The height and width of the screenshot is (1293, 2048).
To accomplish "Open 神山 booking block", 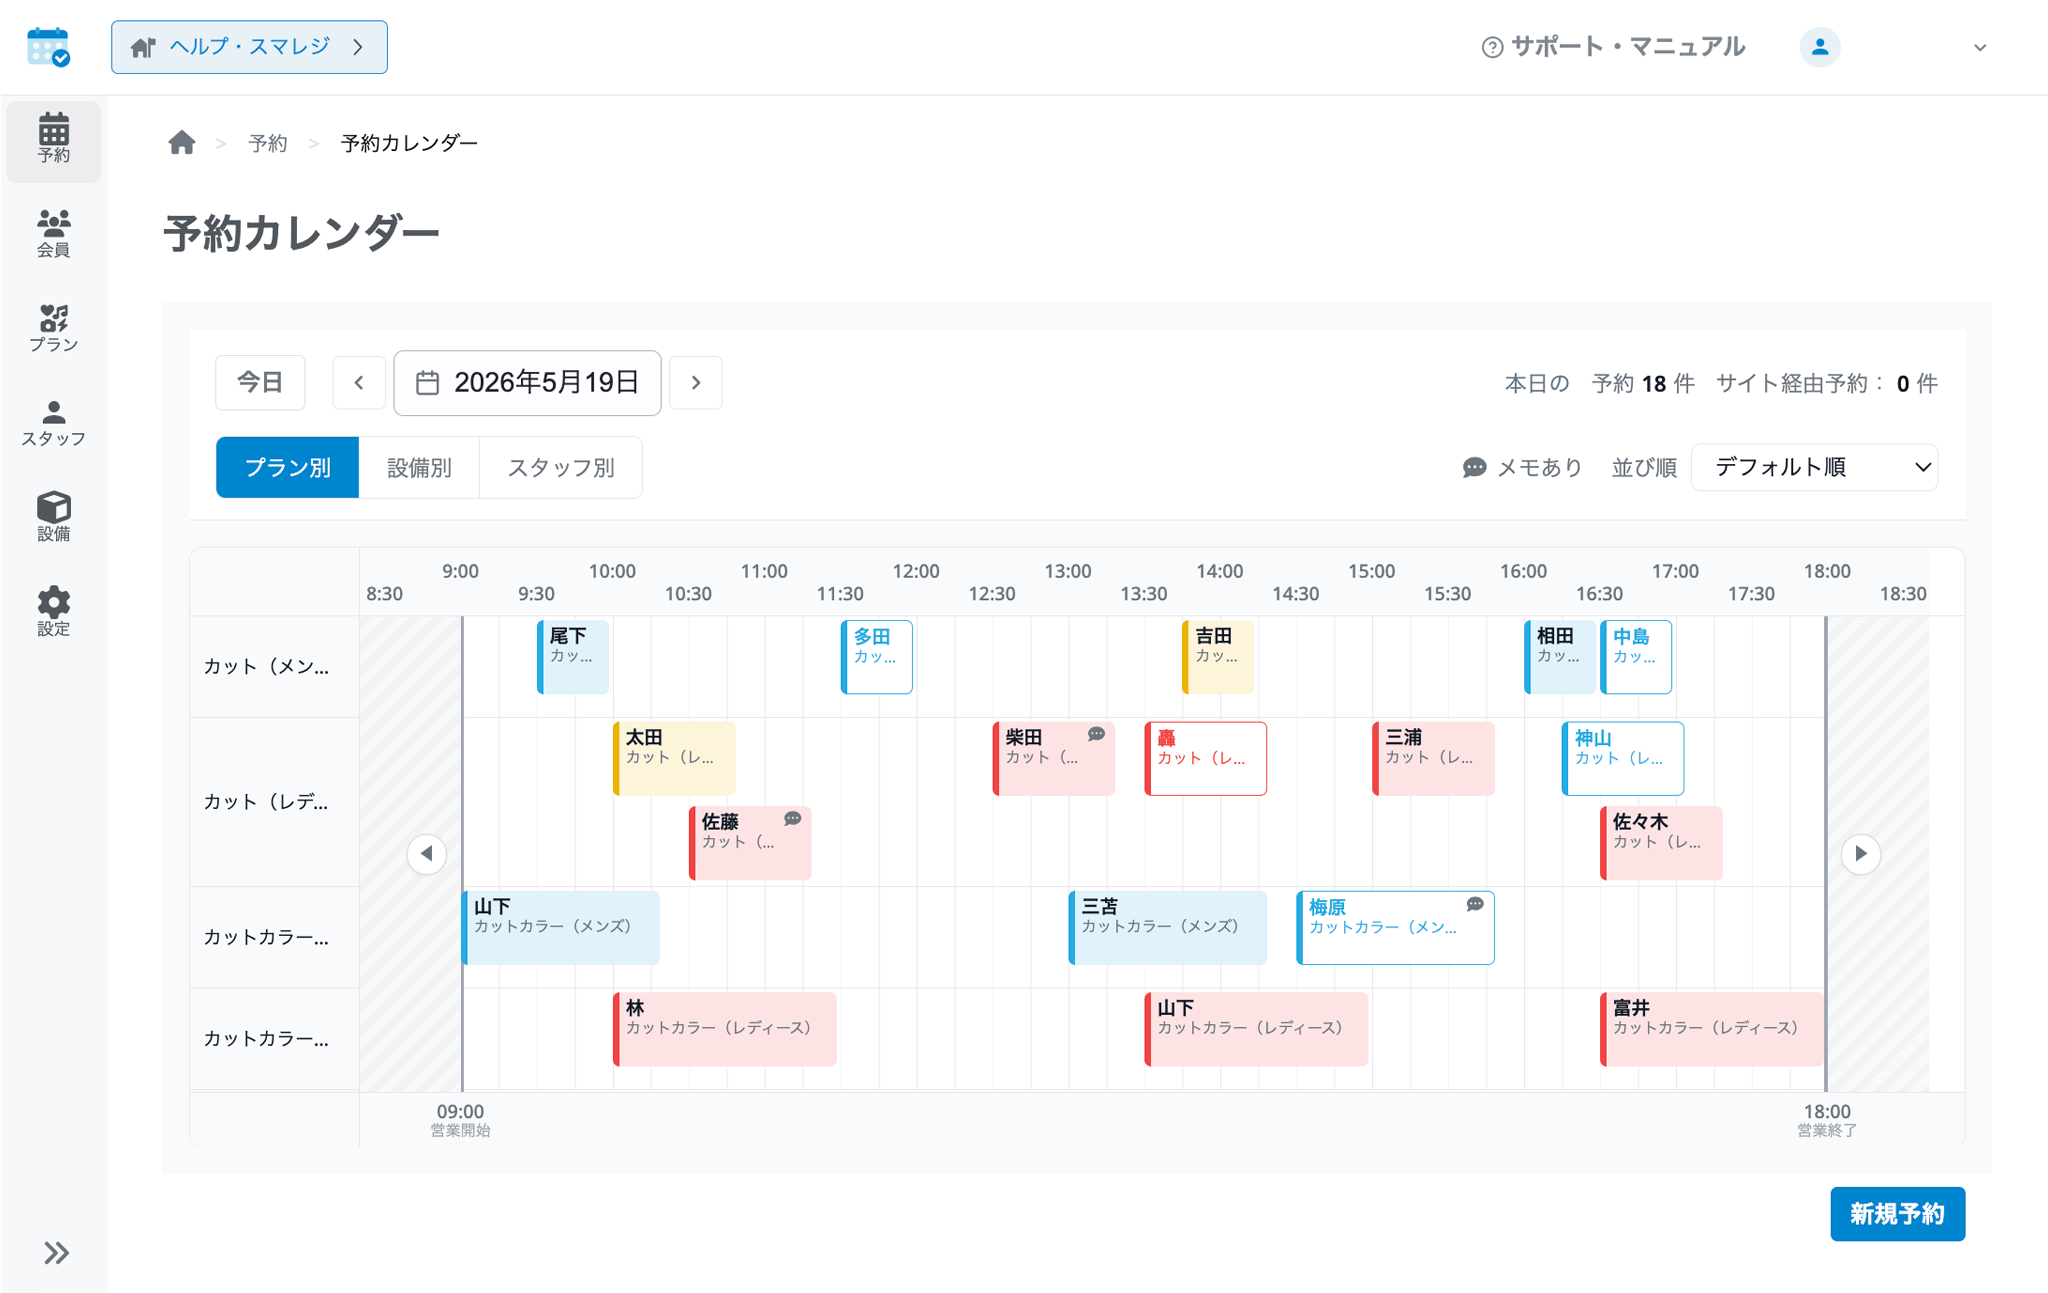I will [1623, 758].
